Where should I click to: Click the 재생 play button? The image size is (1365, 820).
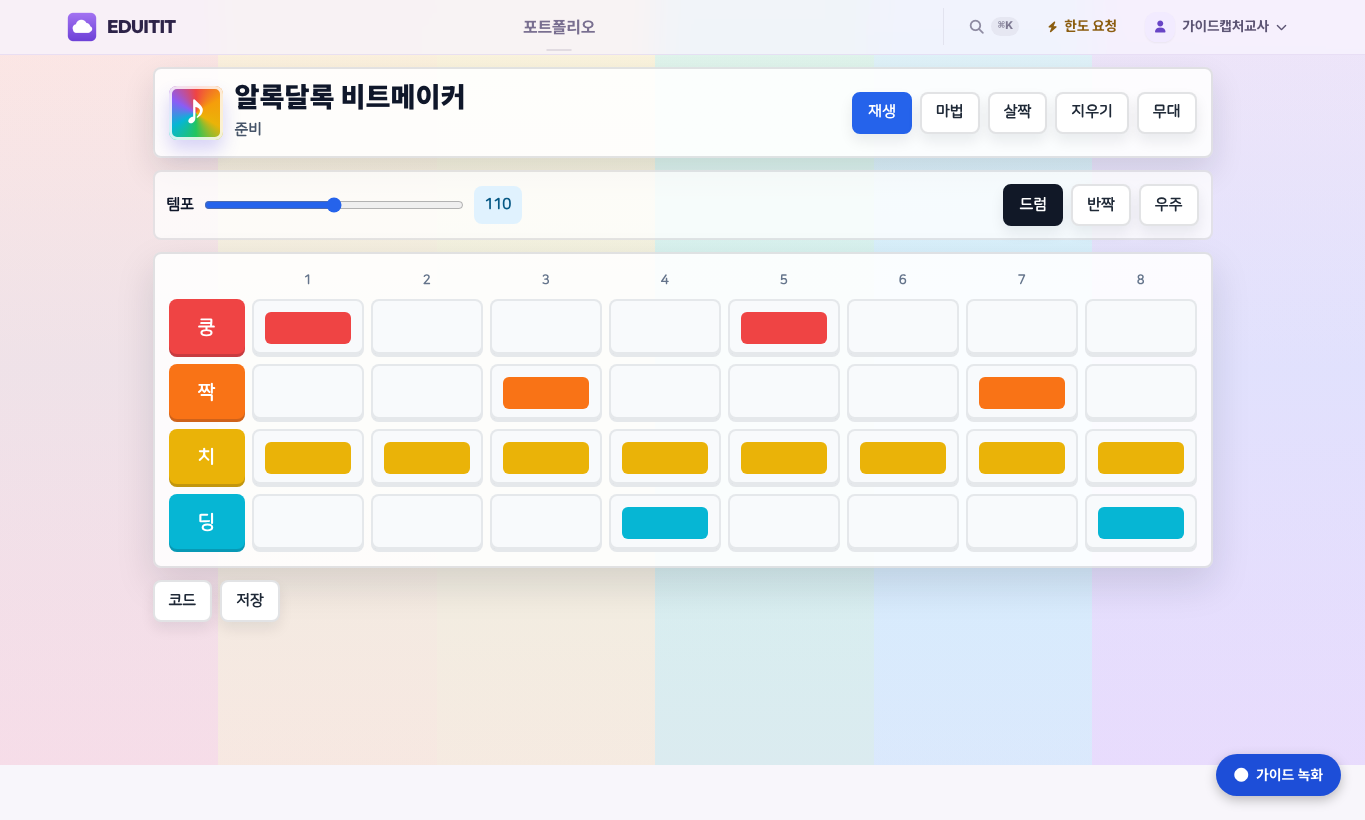point(882,112)
